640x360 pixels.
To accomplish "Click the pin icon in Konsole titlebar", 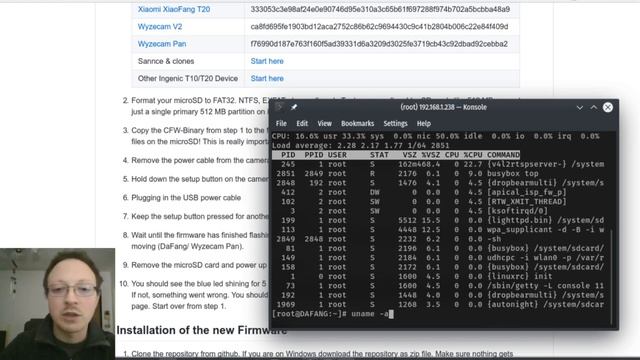I will [x=294, y=107].
